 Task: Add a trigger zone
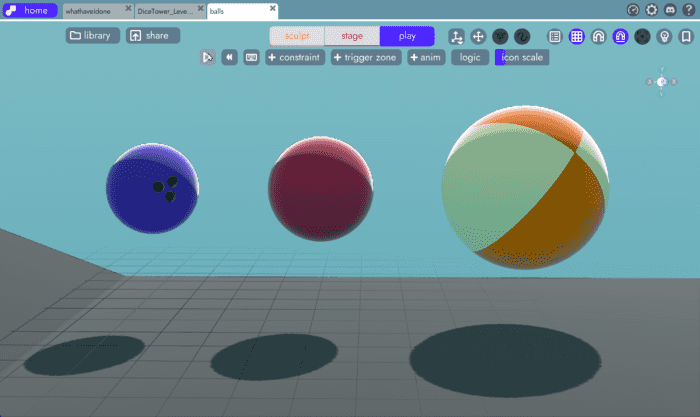tap(366, 57)
